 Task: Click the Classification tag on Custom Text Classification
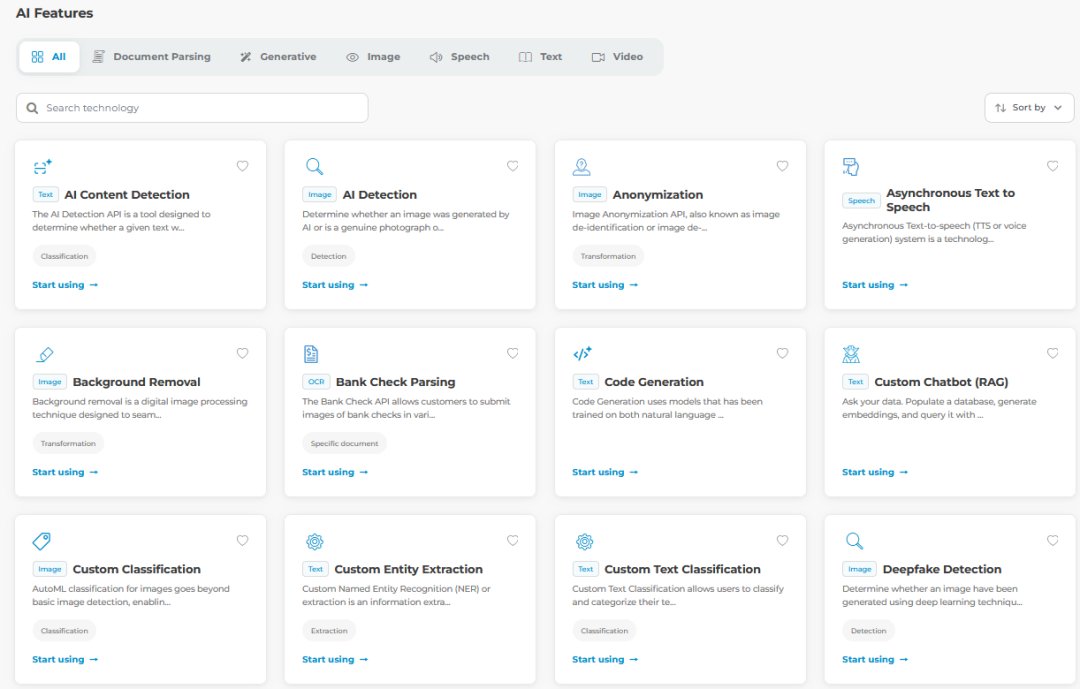click(604, 630)
